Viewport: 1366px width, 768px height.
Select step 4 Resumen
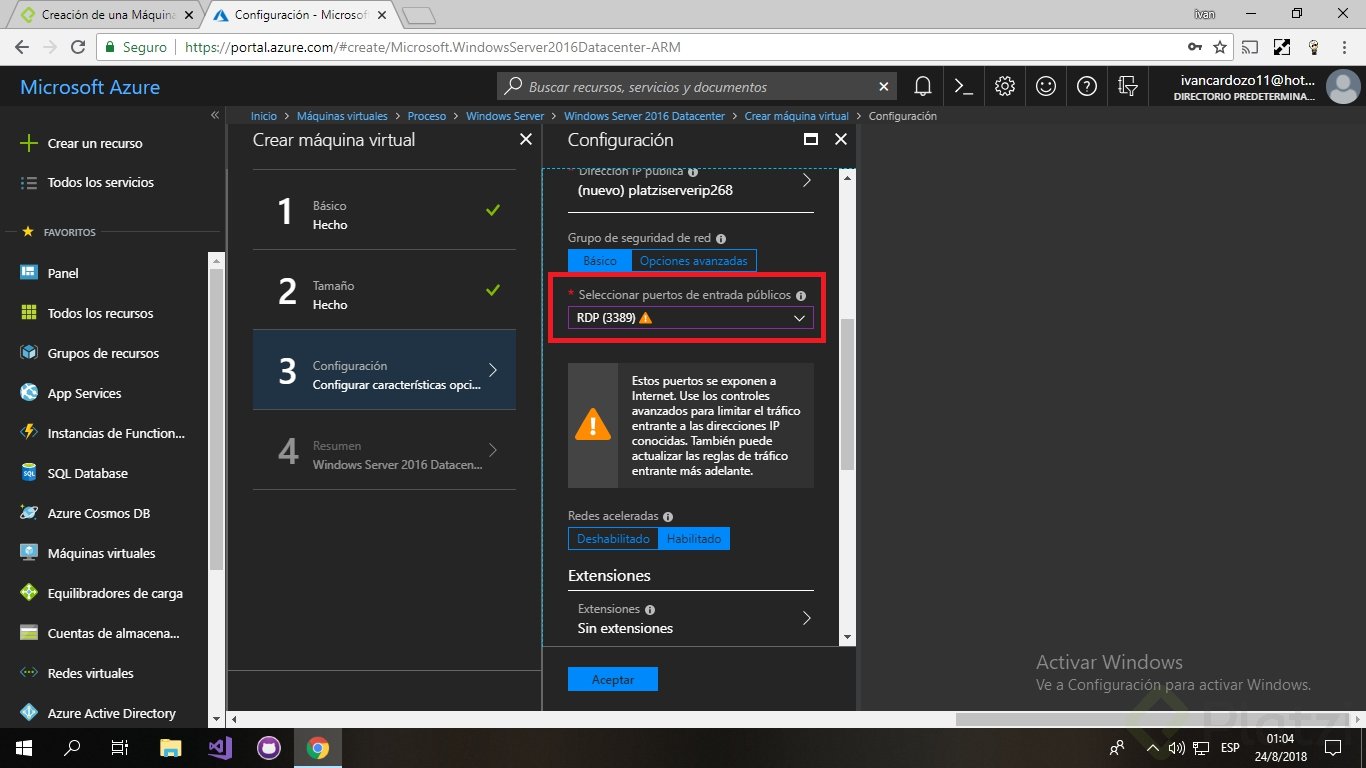[x=385, y=450]
